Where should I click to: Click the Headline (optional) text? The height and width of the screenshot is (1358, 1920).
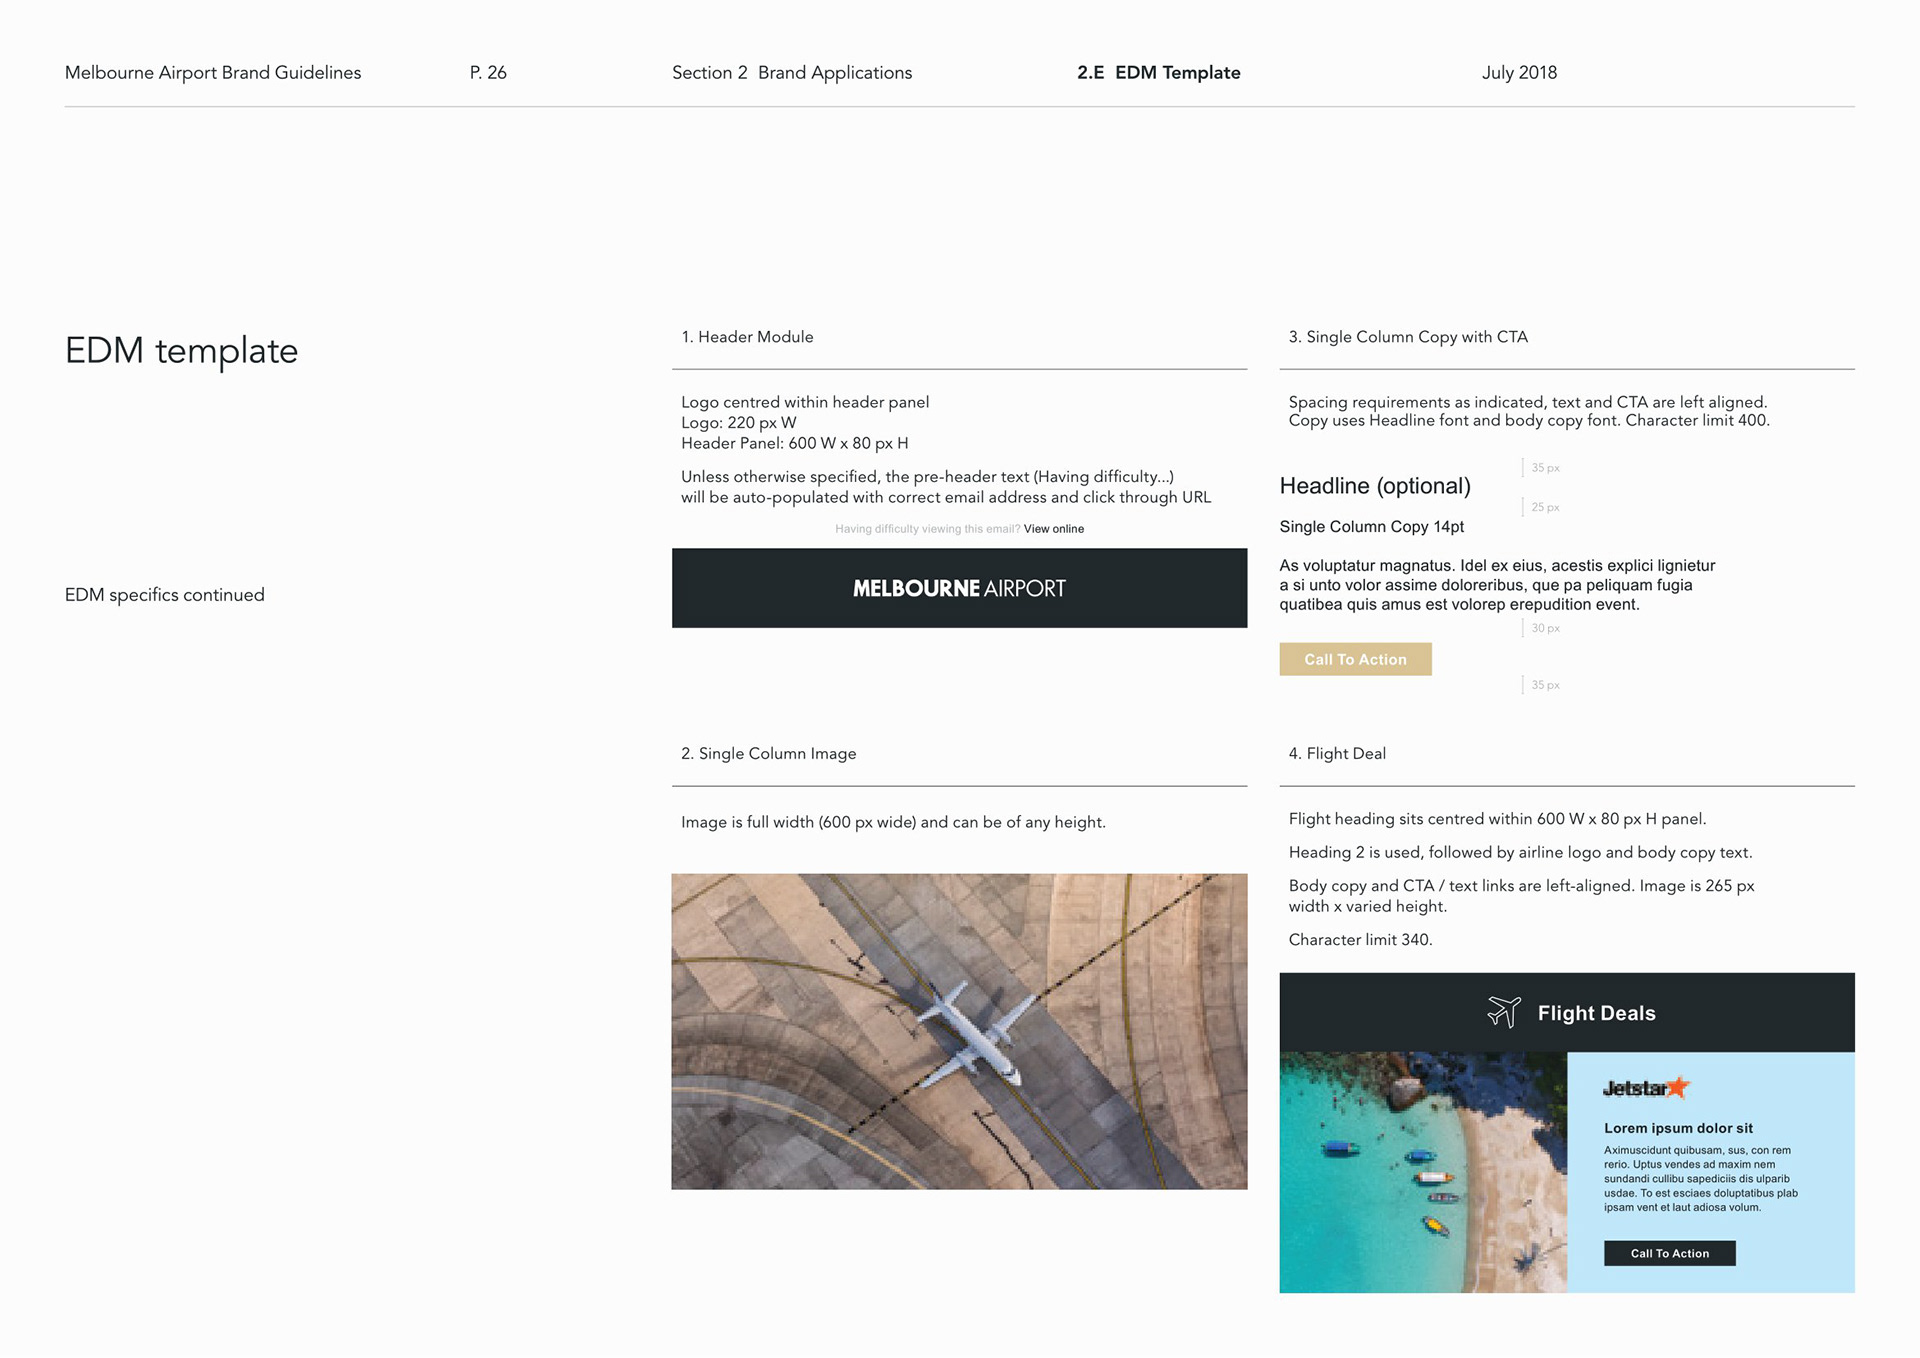coord(1374,486)
